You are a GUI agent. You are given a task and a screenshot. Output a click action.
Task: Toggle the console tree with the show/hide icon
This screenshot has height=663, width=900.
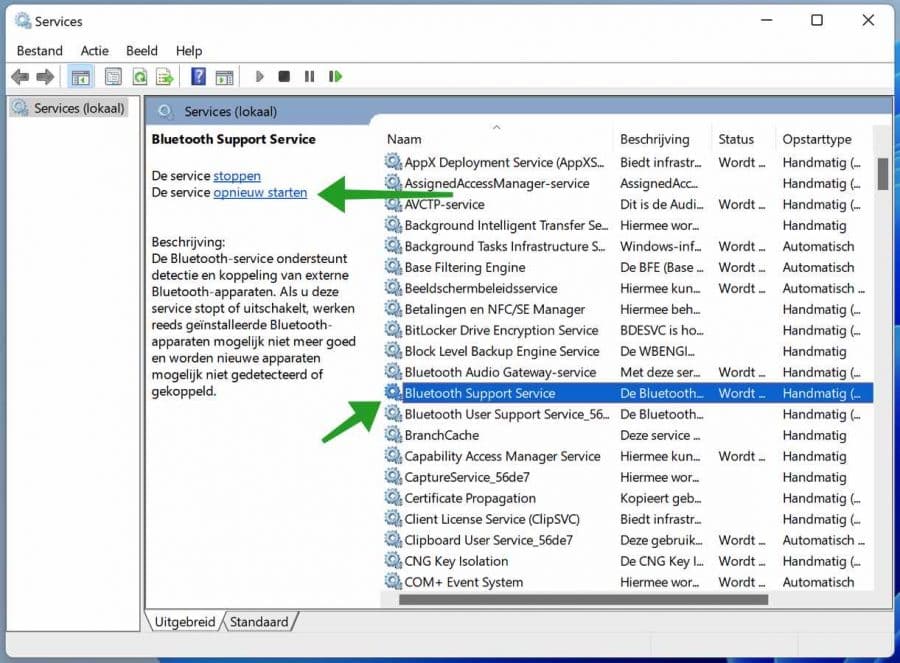point(80,76)
